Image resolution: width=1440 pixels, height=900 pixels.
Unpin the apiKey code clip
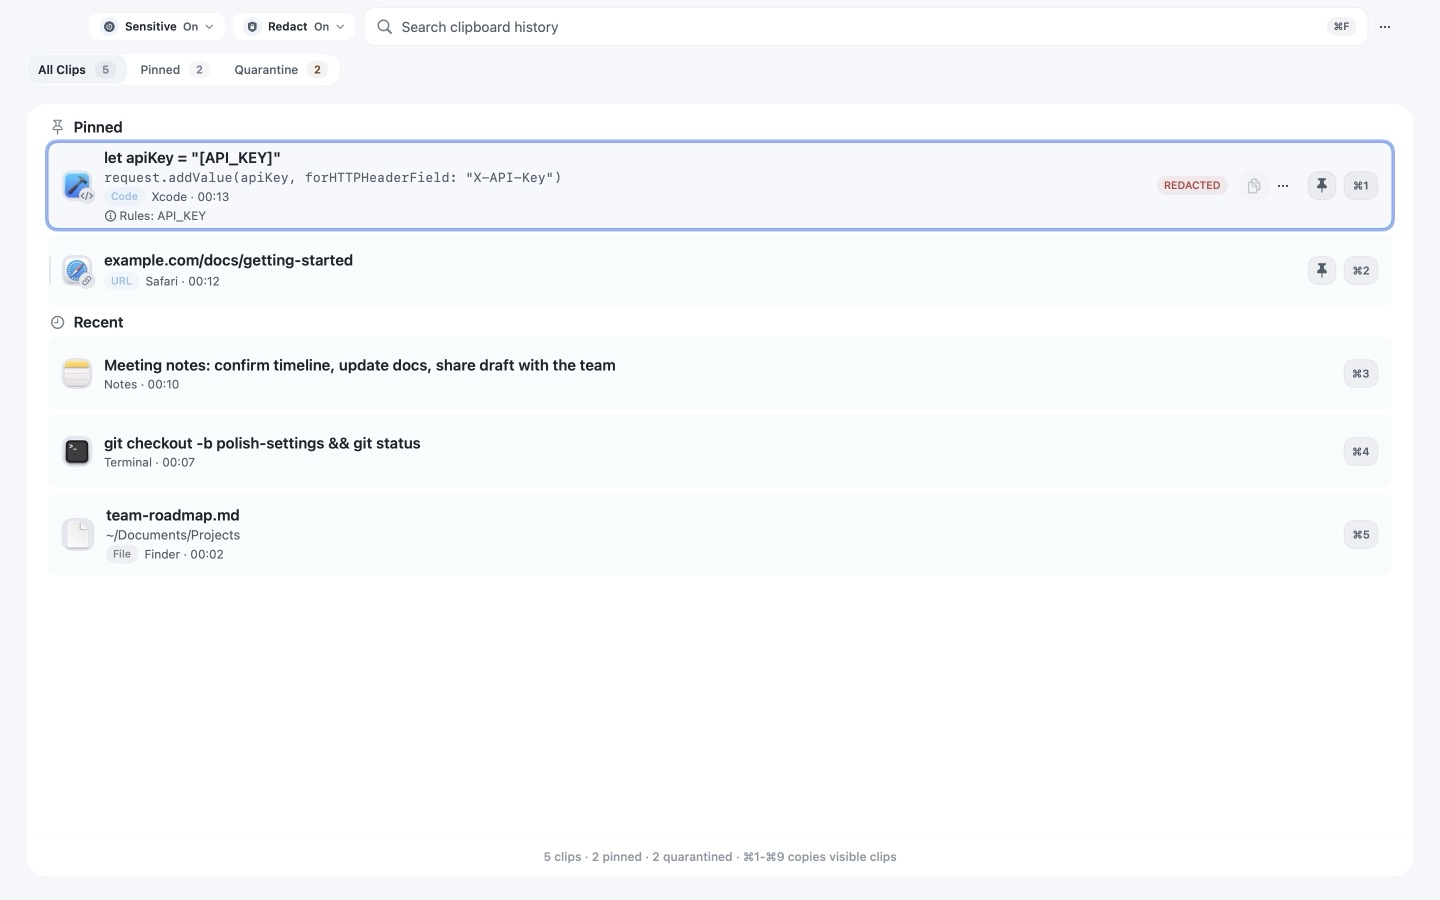1322,186
